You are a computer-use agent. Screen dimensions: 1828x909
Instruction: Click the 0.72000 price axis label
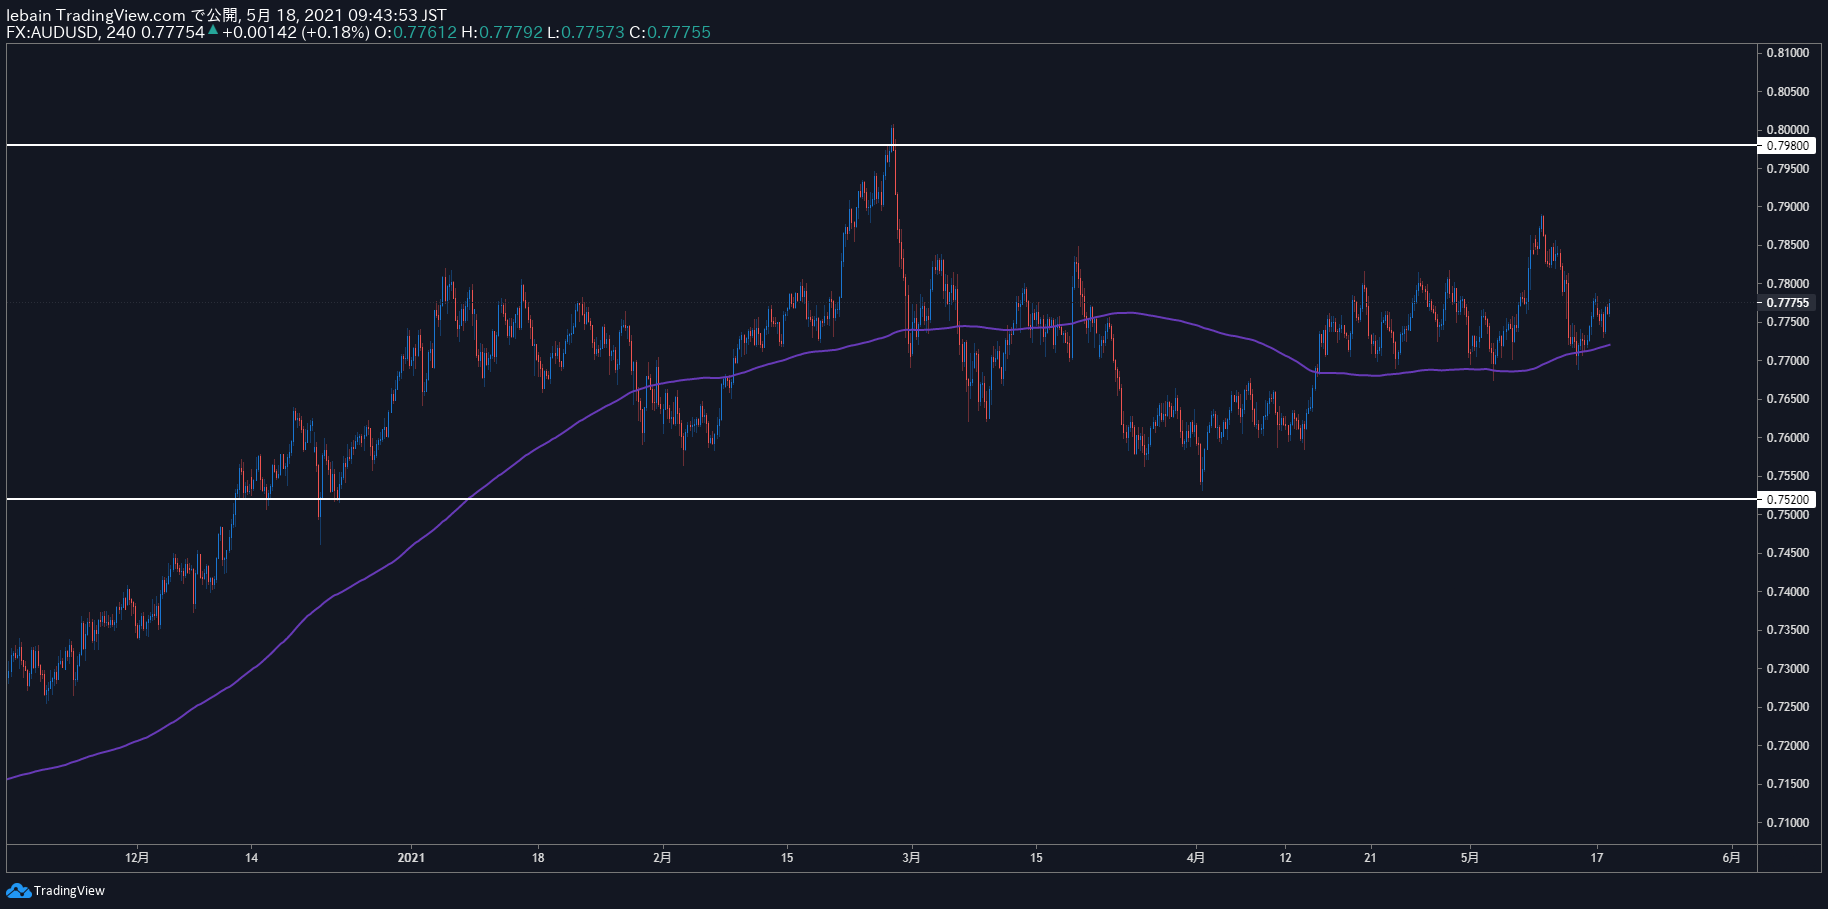[x=1788, y=746]
